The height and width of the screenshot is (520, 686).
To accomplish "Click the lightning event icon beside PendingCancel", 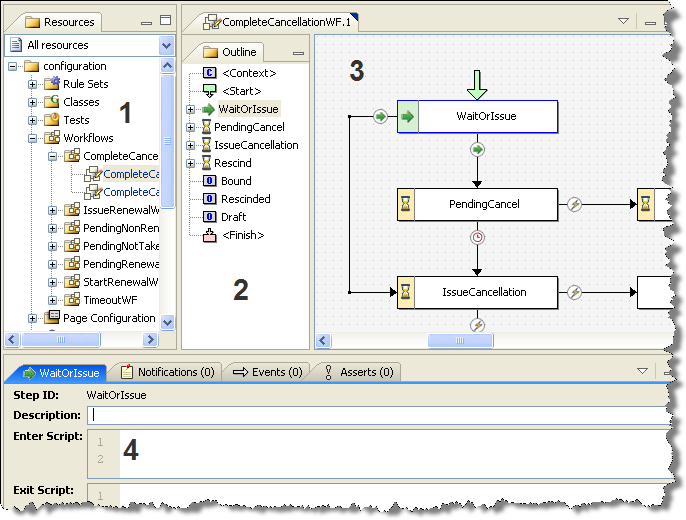I will 575,204.
